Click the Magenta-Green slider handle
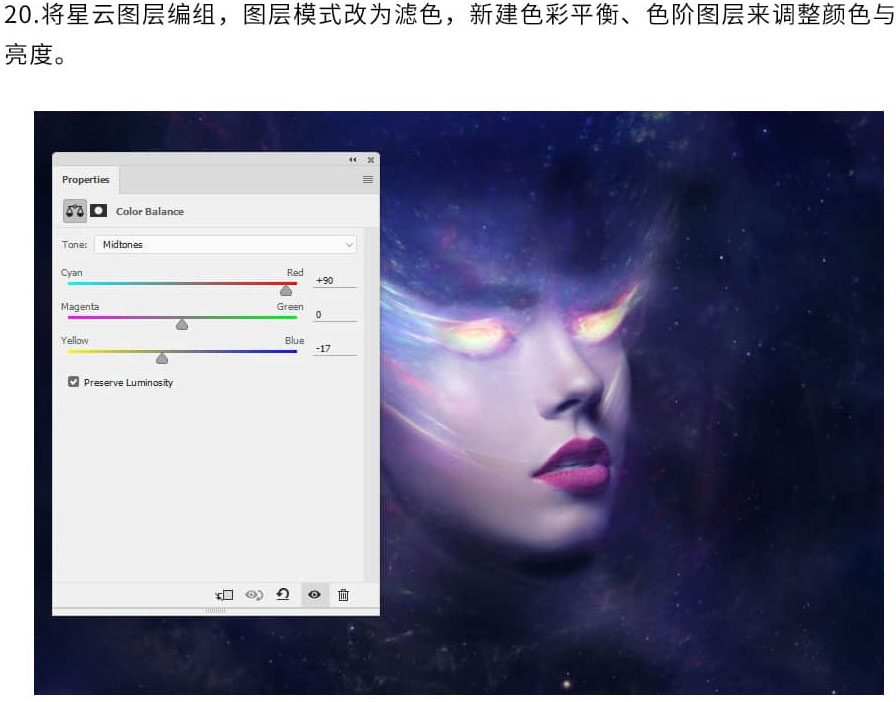896x702 pixels. 182,325
